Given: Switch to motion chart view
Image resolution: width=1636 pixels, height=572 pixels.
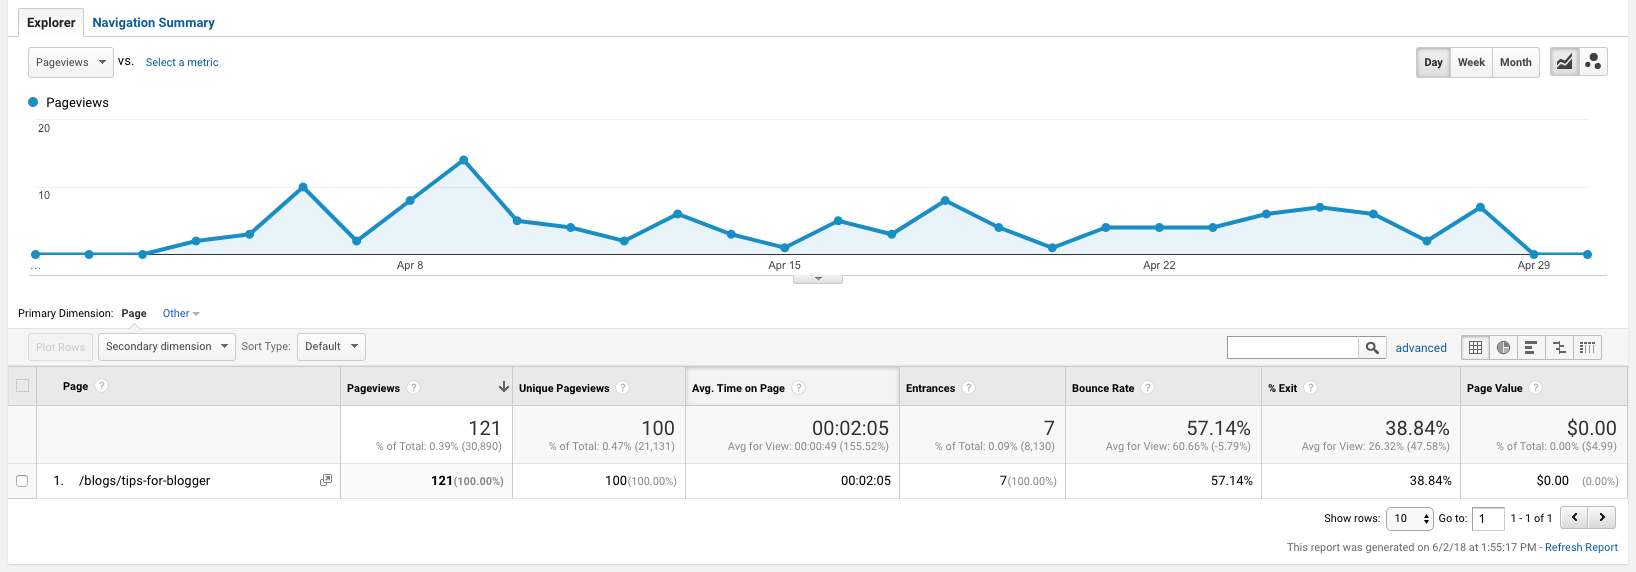Looking at the screenshot, I should (1593, 62).
